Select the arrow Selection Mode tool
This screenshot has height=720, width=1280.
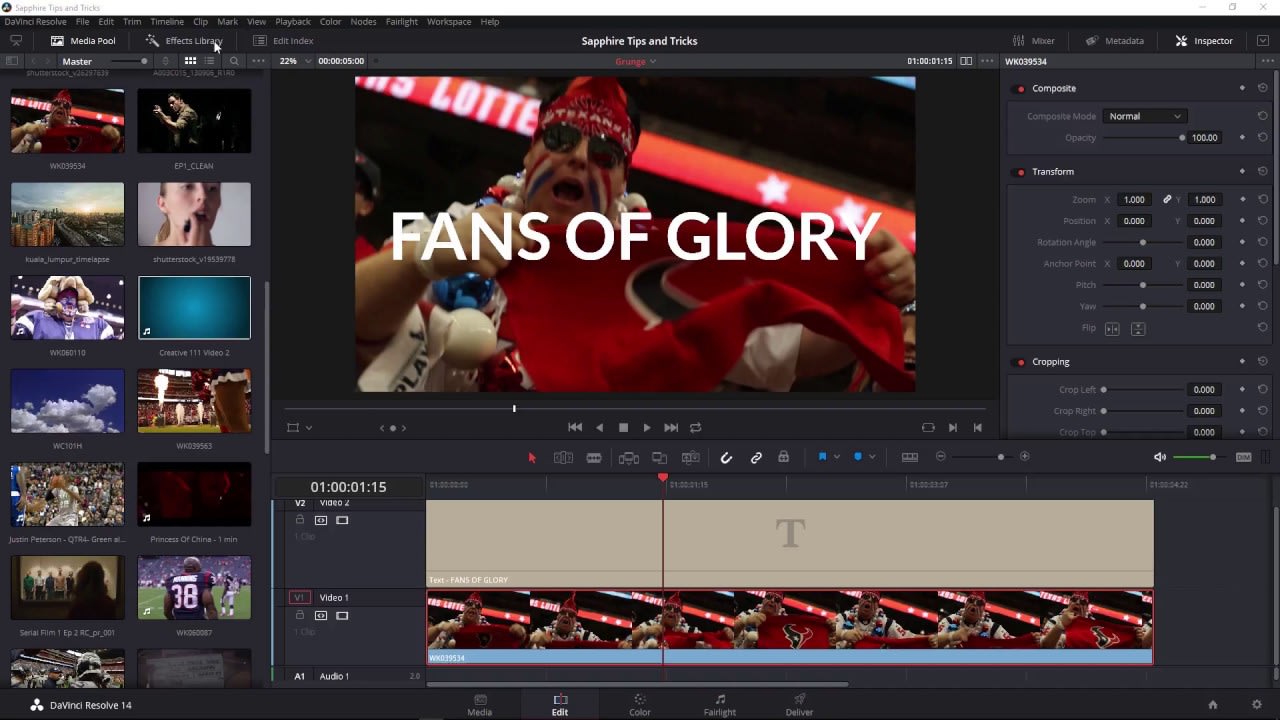(x=532, y=458)
